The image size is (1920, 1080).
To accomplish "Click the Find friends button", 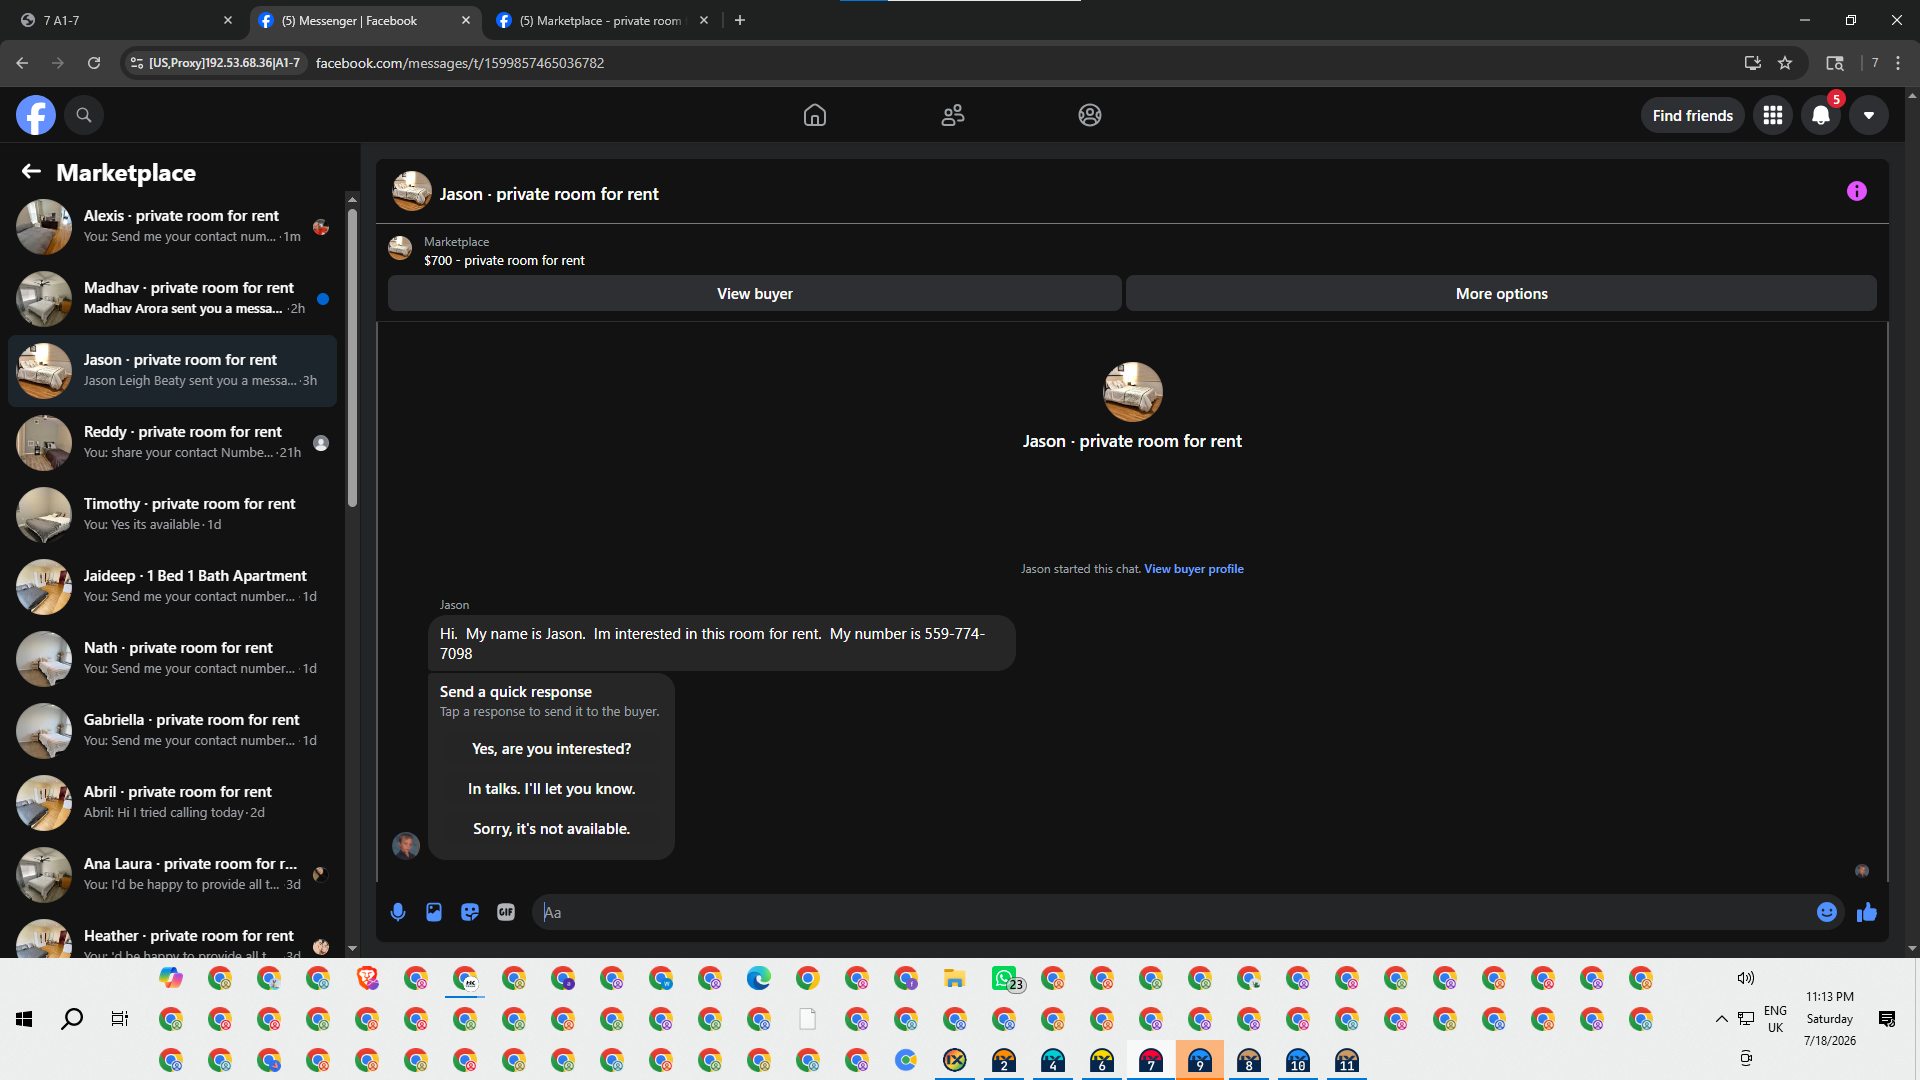I will [1693, 116].
